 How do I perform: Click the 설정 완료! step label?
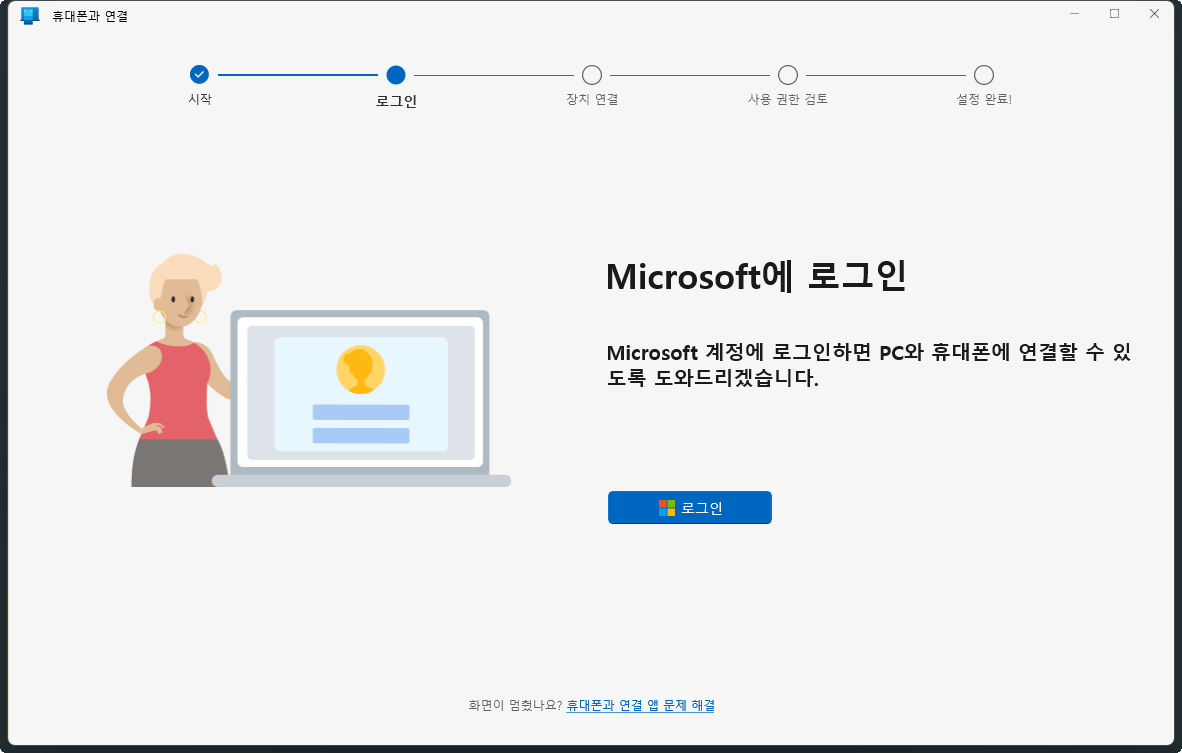click(x=984, y=99)
